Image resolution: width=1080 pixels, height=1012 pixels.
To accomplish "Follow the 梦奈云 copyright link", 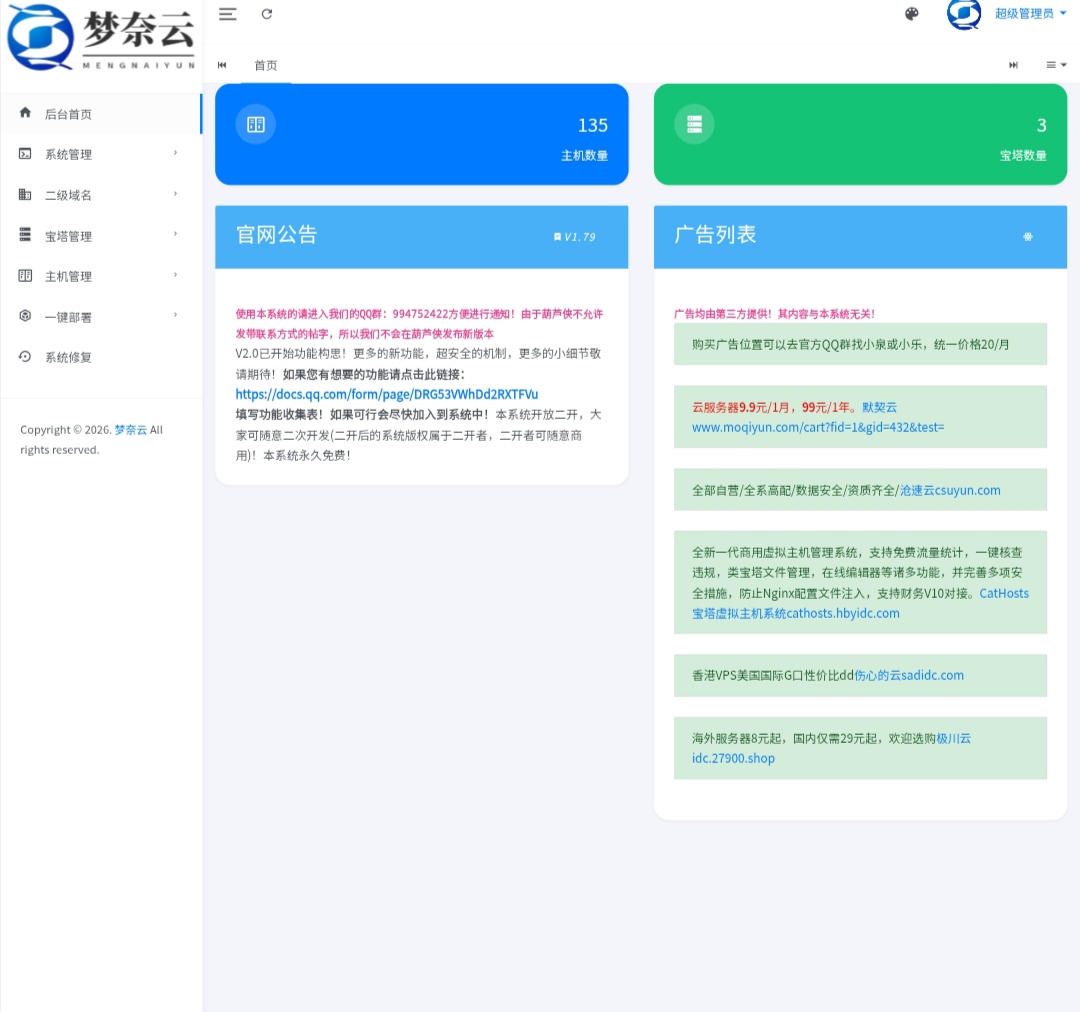I will pos(130,430).
